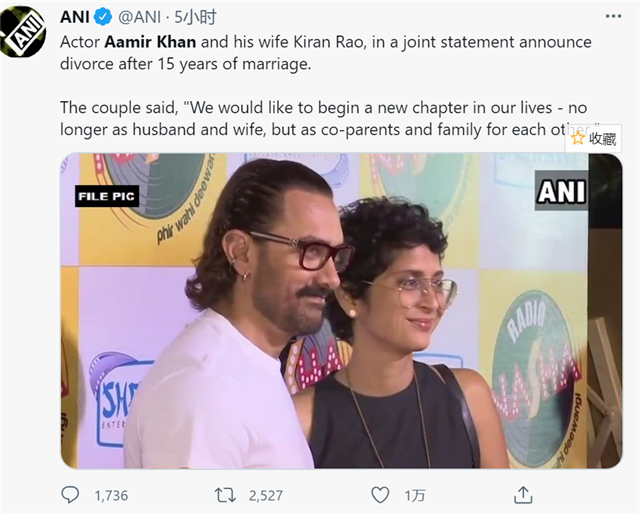Open the tweet's attached photo
Viewport: 640px width, 513px height.
point(340,310)
